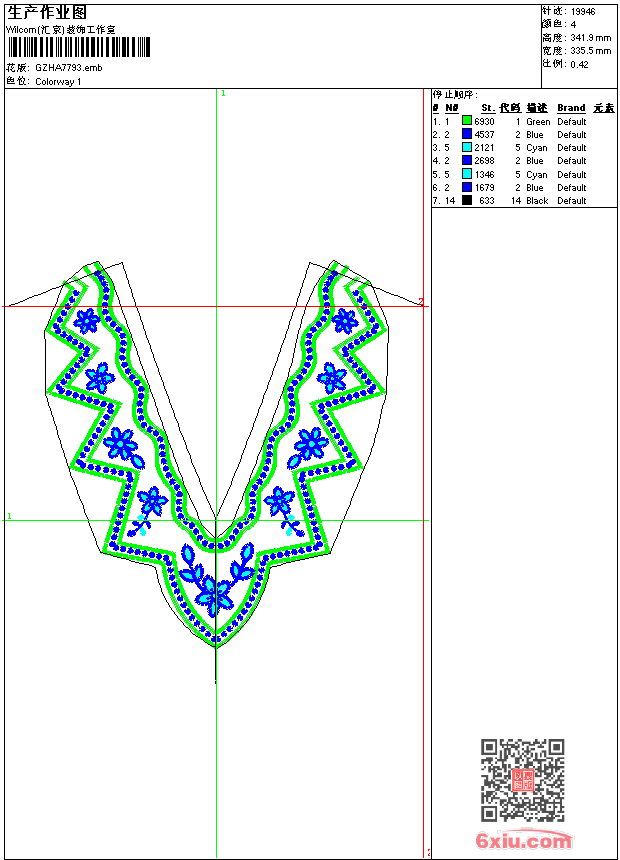The height and width of the screenshot is (860, 620).
Task: Click the St. column header
Action: pyautogui.click(x=488, y=108)
